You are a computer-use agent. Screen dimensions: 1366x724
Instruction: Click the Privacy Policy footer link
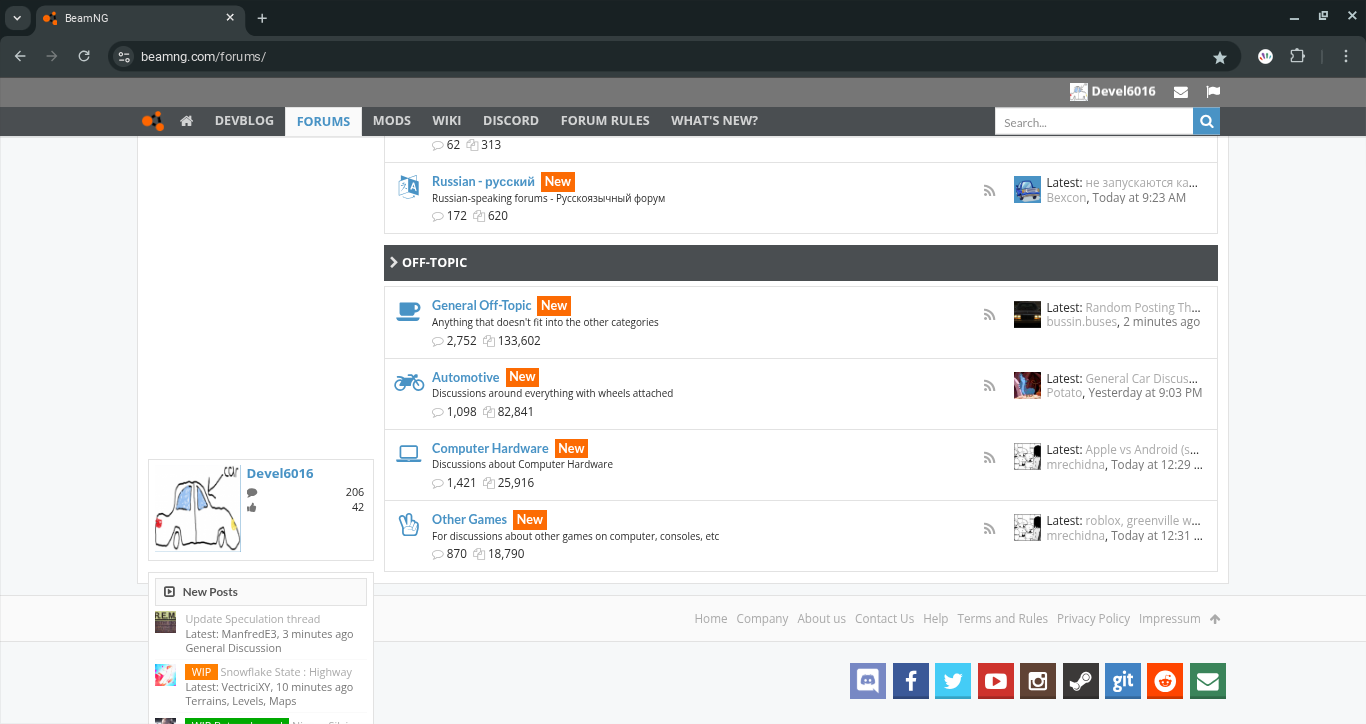[x=1093, y=619]
